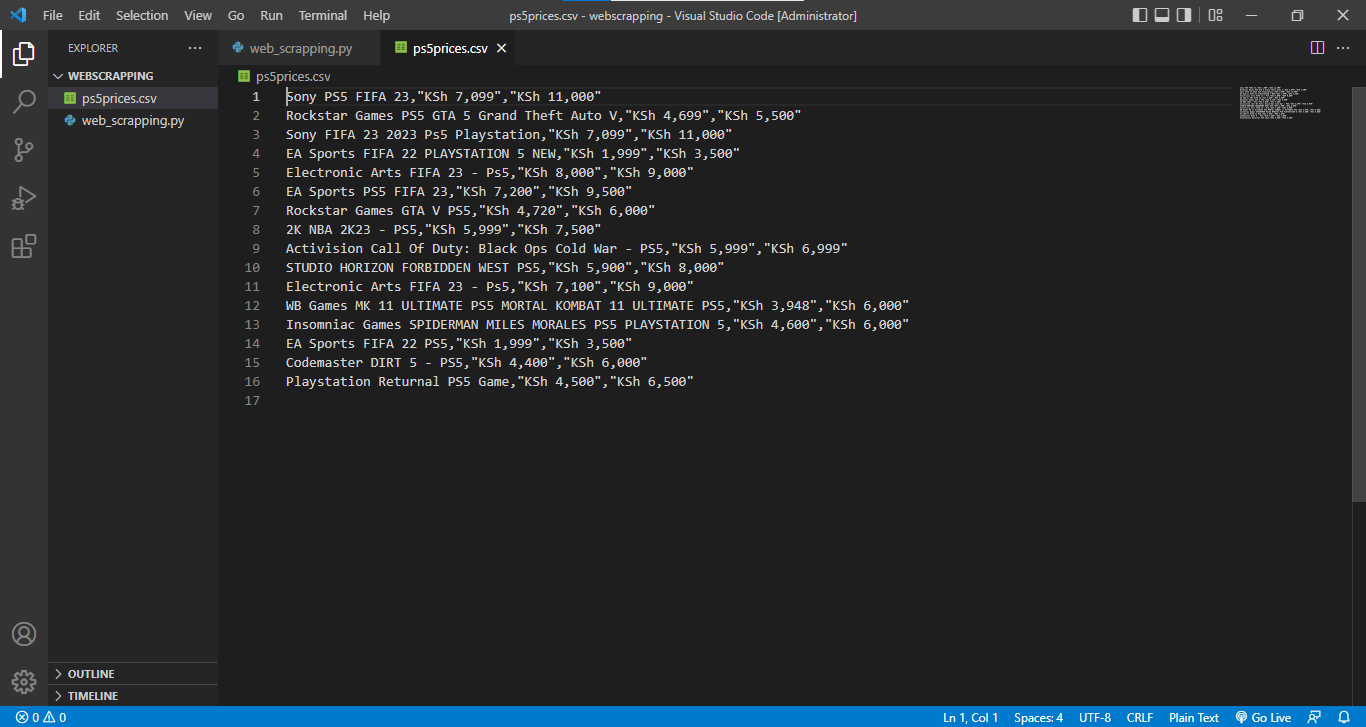Open Run and Debug view
Image resolution: width=1366 pixels, height=727 pixels.
tap(24, 198)
